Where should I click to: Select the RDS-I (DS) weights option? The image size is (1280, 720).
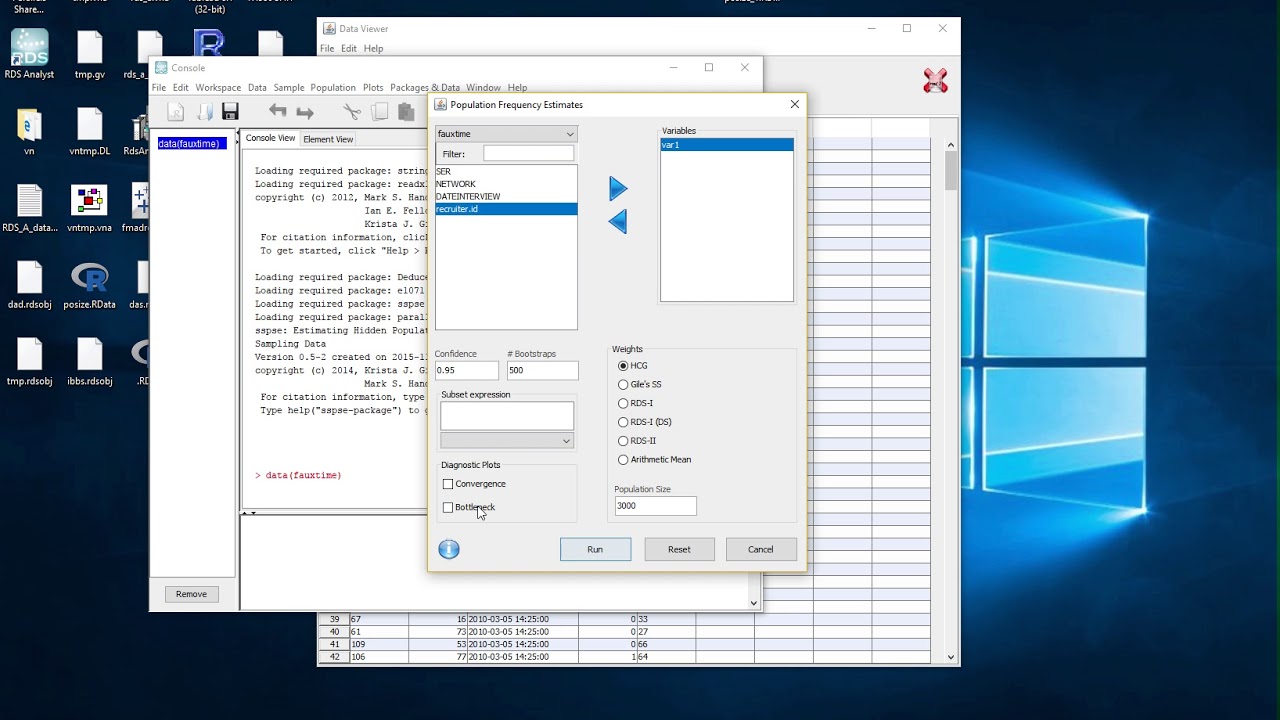pos(623,422)
